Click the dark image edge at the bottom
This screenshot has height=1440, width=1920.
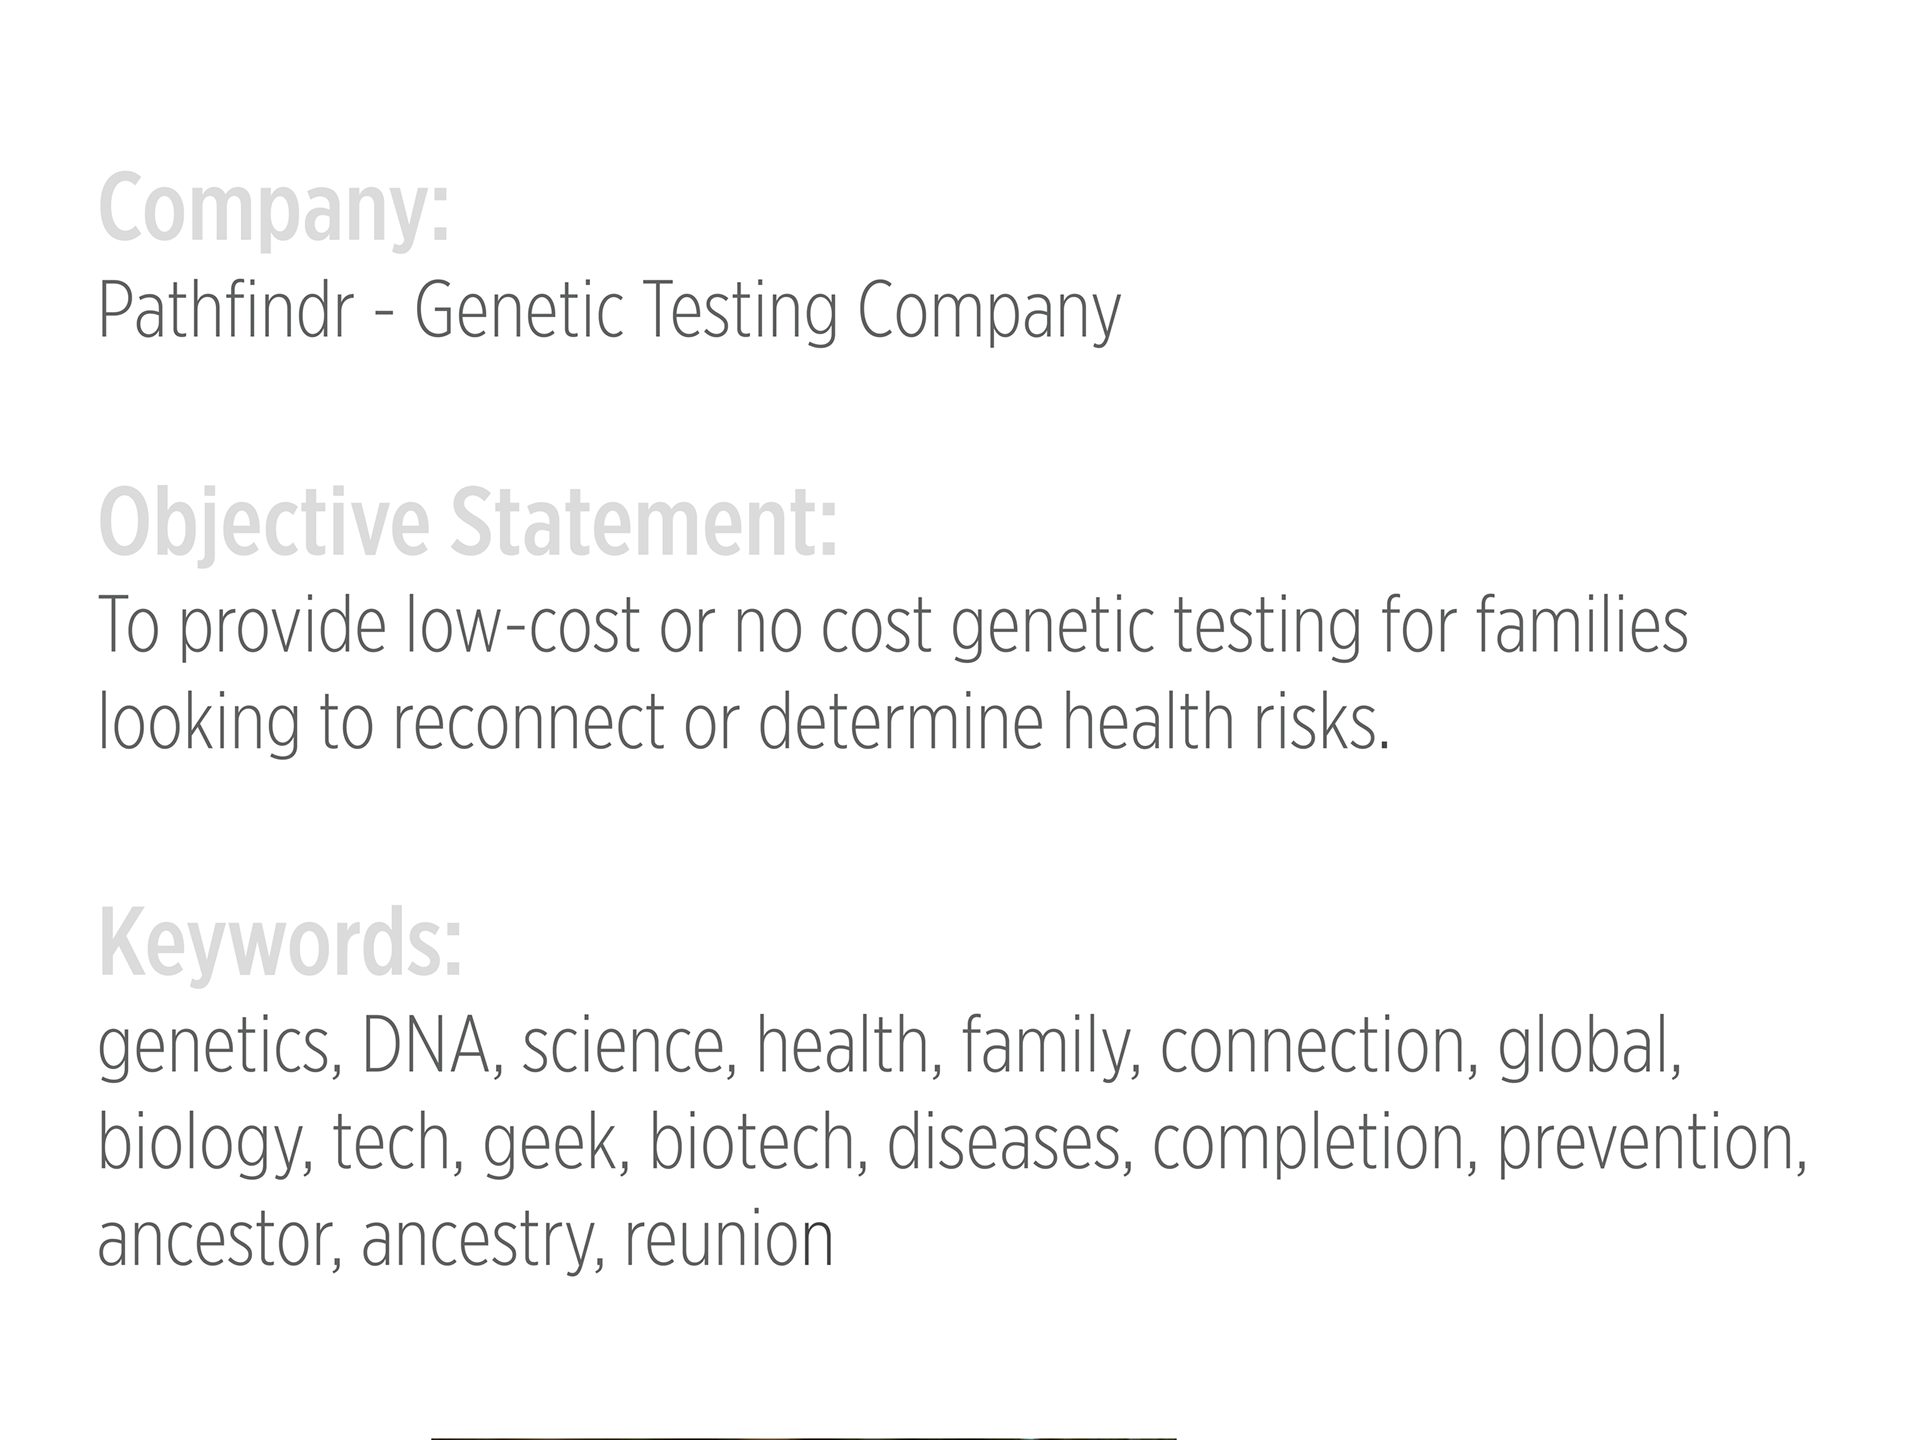(x=803, y=1437)
